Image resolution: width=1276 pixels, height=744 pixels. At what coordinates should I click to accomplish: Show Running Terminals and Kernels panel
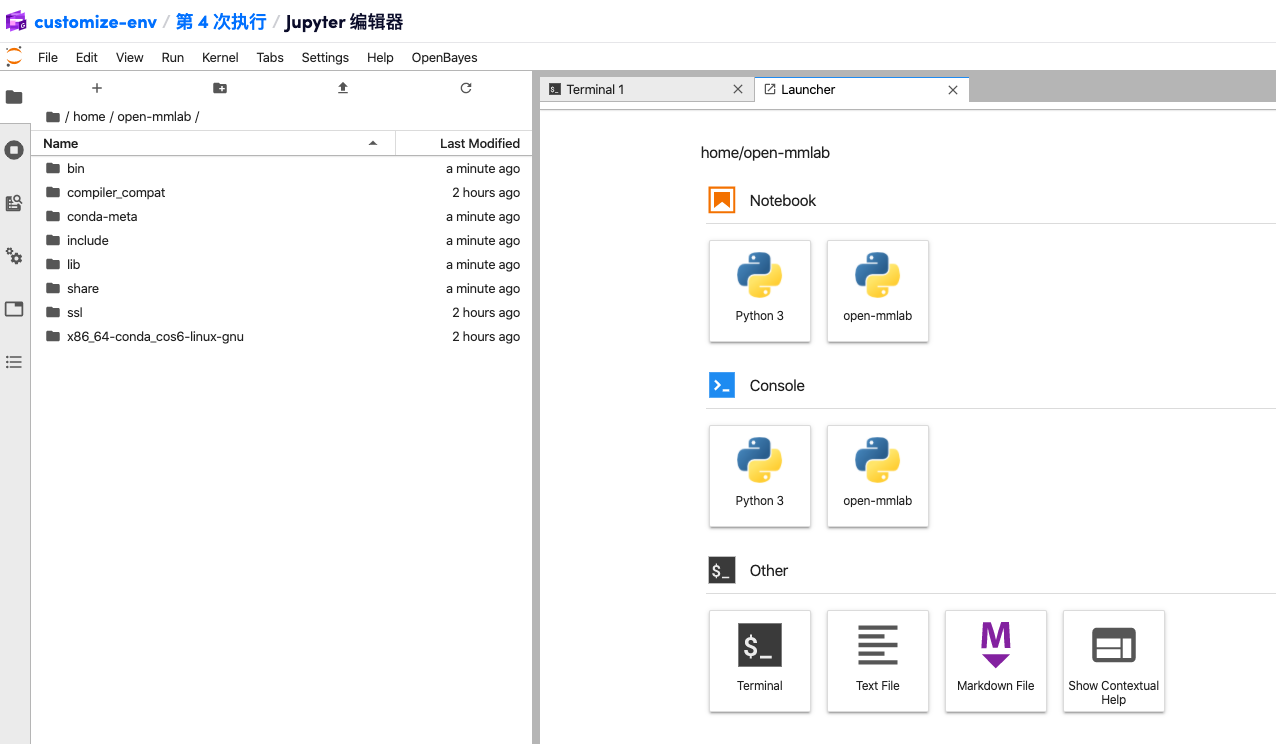[x=14, y=150]
